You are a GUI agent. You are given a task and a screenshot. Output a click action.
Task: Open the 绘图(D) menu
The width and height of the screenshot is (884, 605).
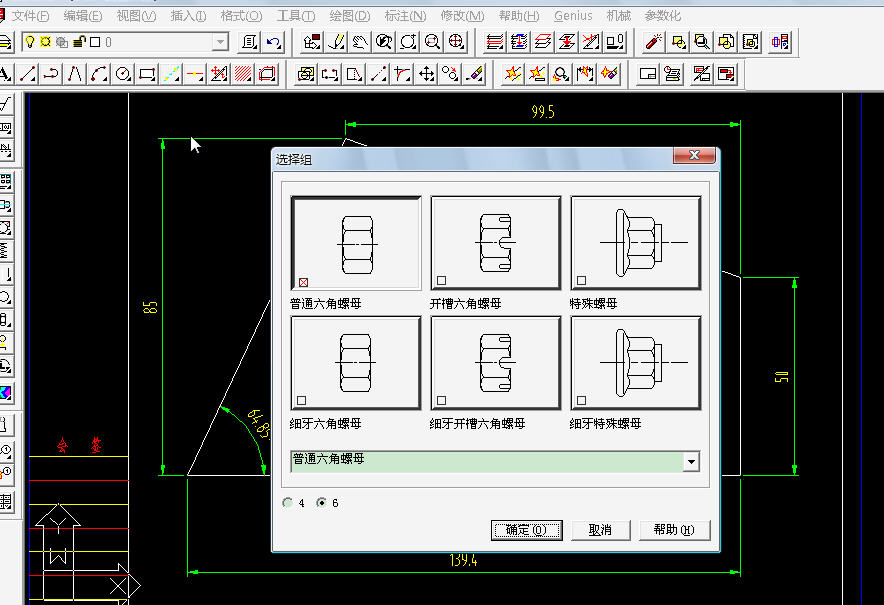[x=350, y=16]
